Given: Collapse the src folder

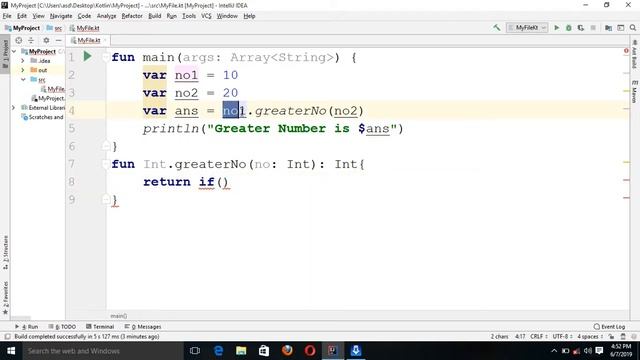Looking at the screenshot, I should 23,80.
